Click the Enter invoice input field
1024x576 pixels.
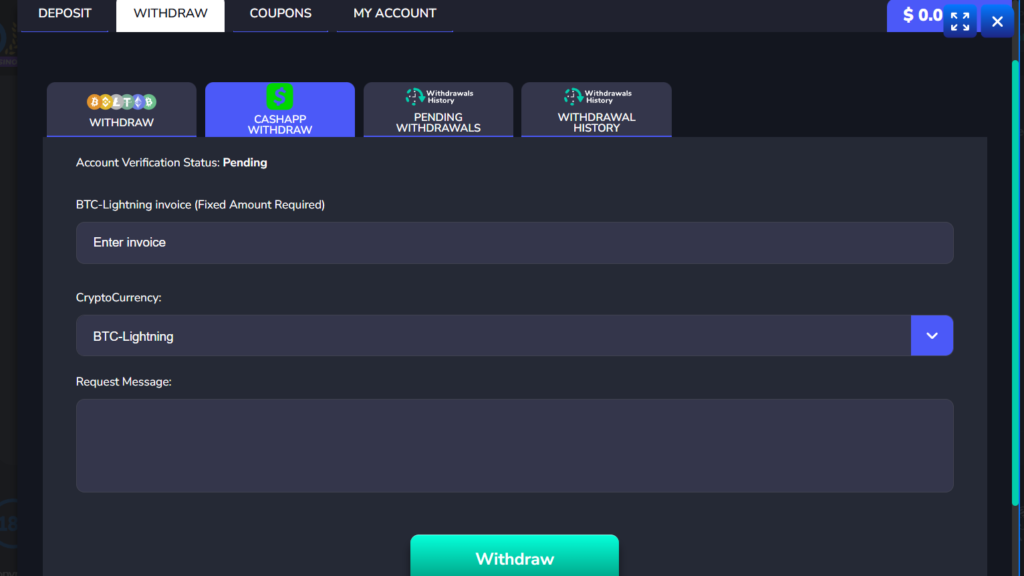pos(514,242)
